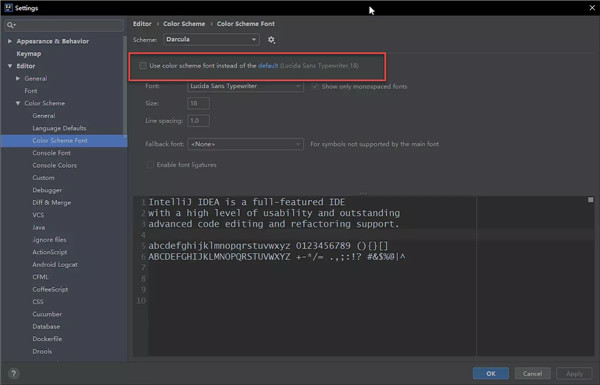Screen dimensions: 600x385
Task: Expand the General node arrow under Editor
Action: coord(18,78)
